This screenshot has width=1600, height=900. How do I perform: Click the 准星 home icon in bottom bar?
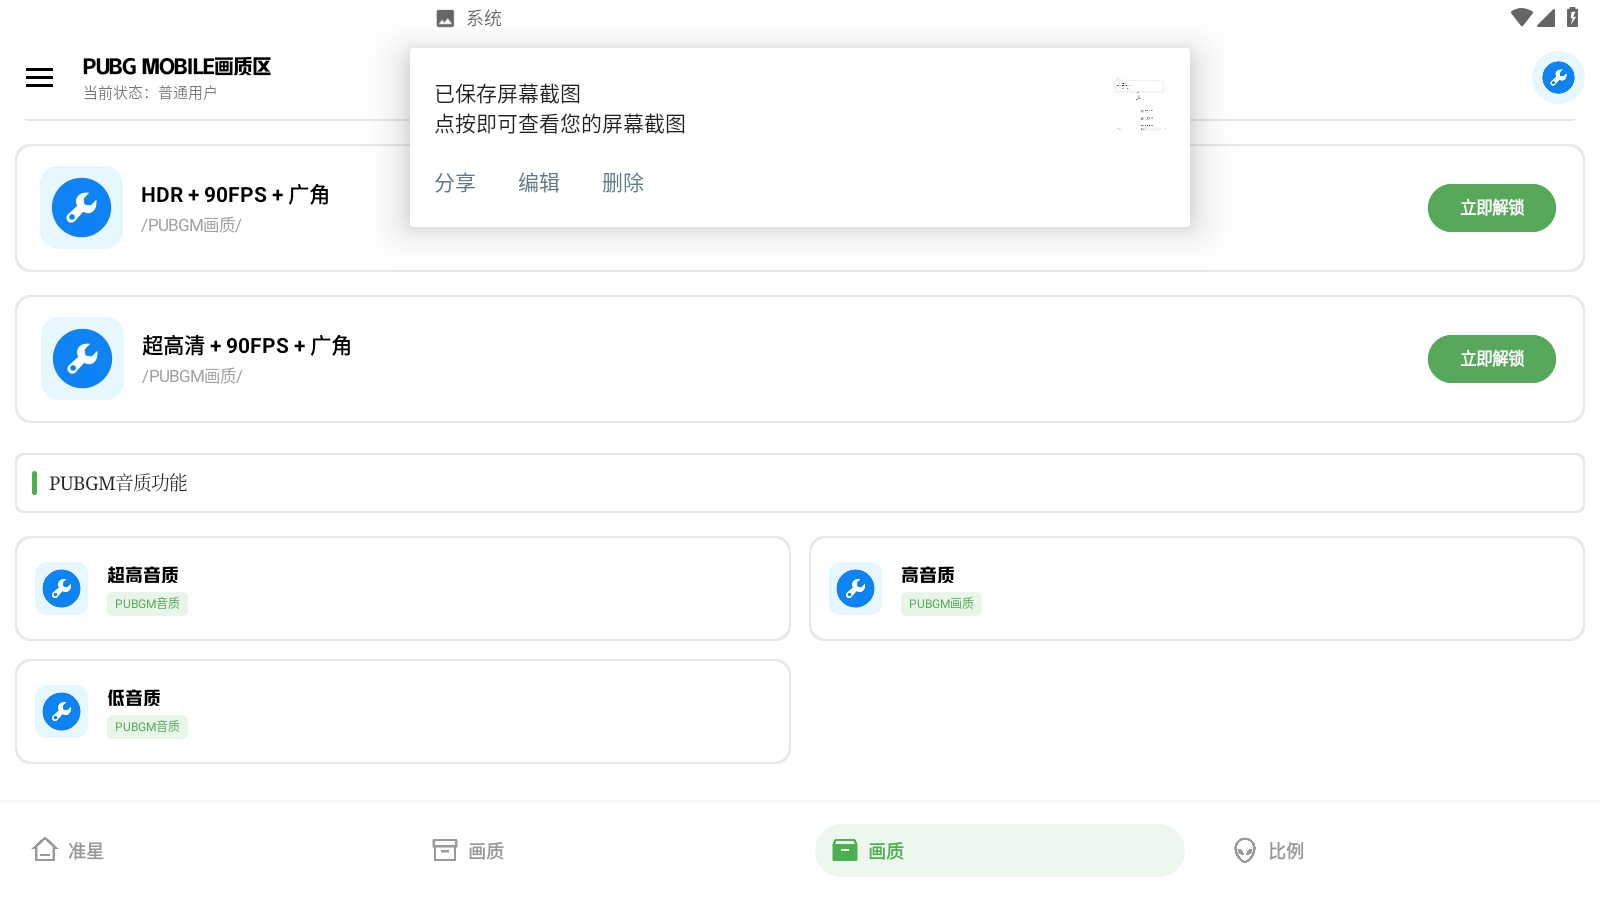[45, 849]
